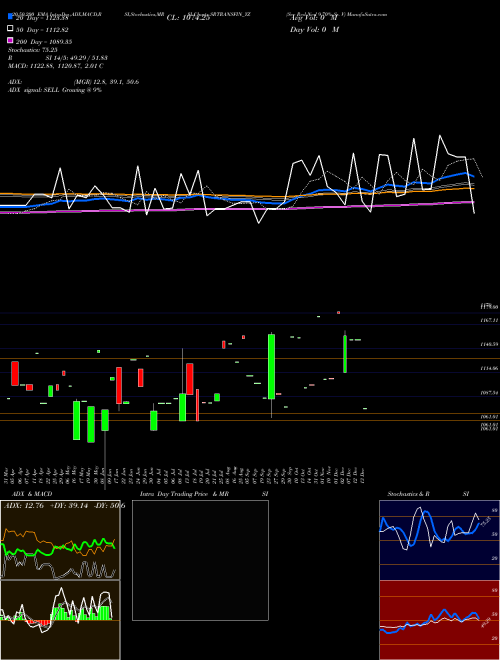
Task: Click the 'Day Vol: 0 M' text
Action: click(314, 29)
